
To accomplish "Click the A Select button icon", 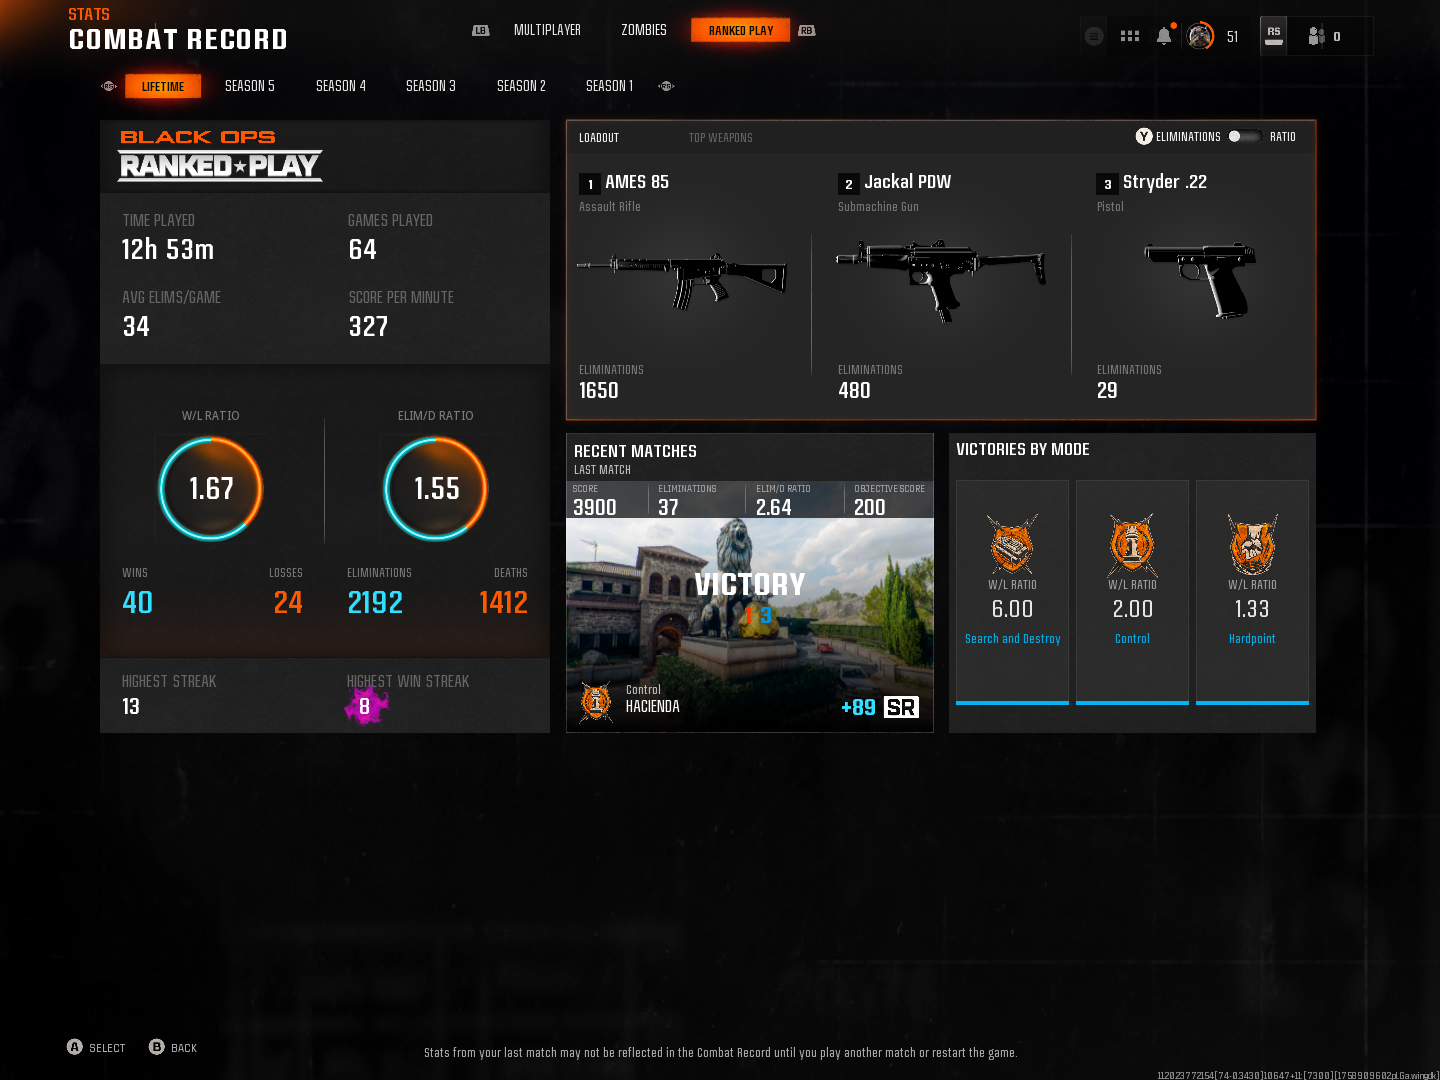I will click(75, 1047).
